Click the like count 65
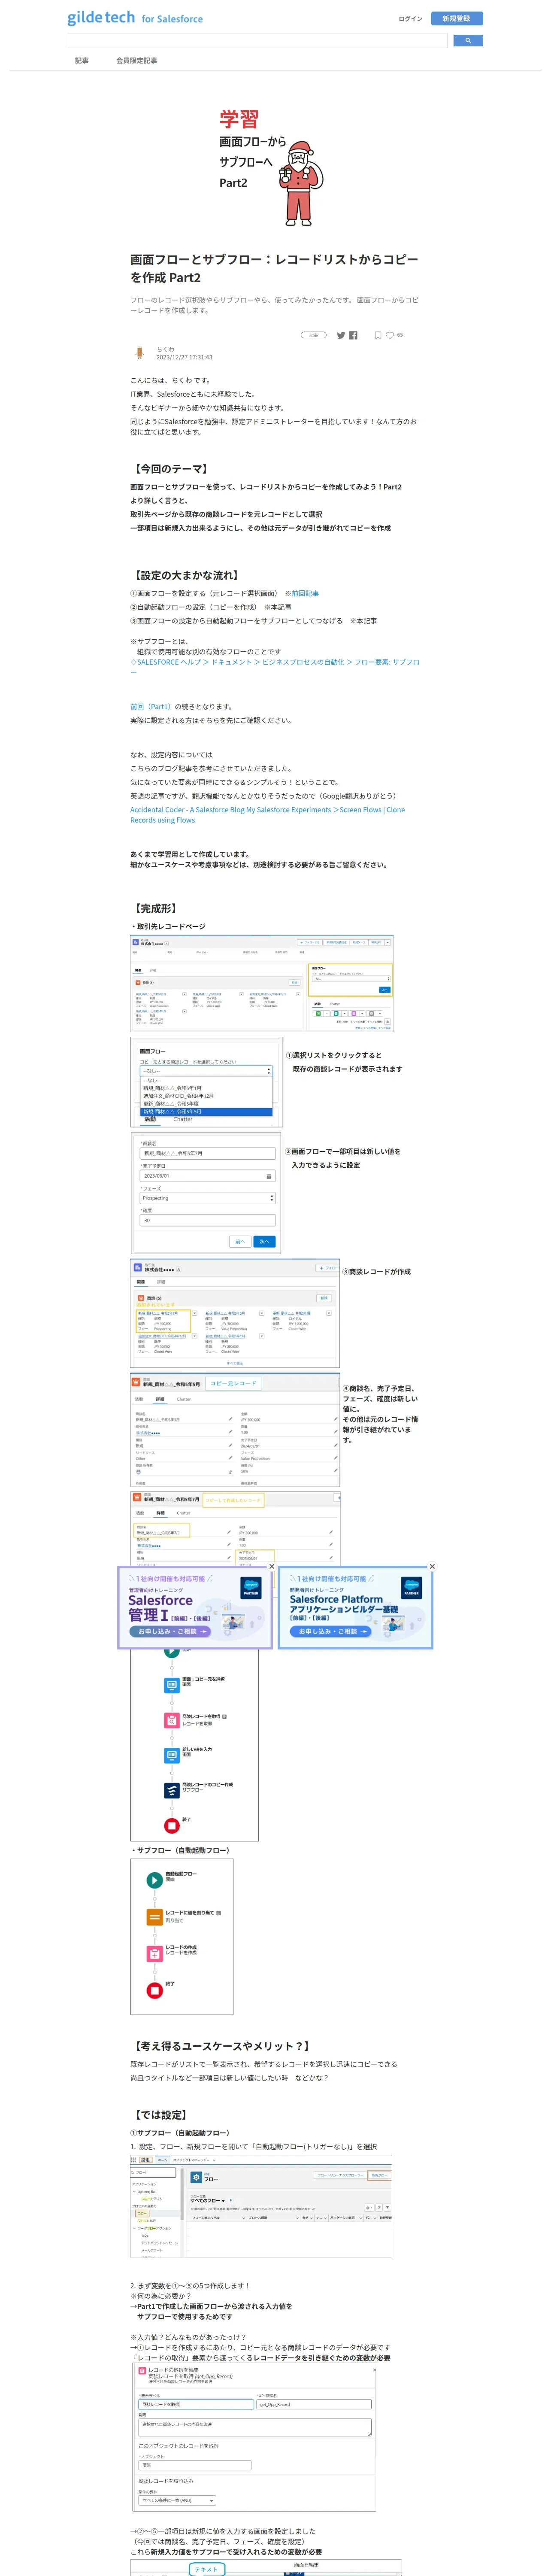551x2576 pixels. 400,335
